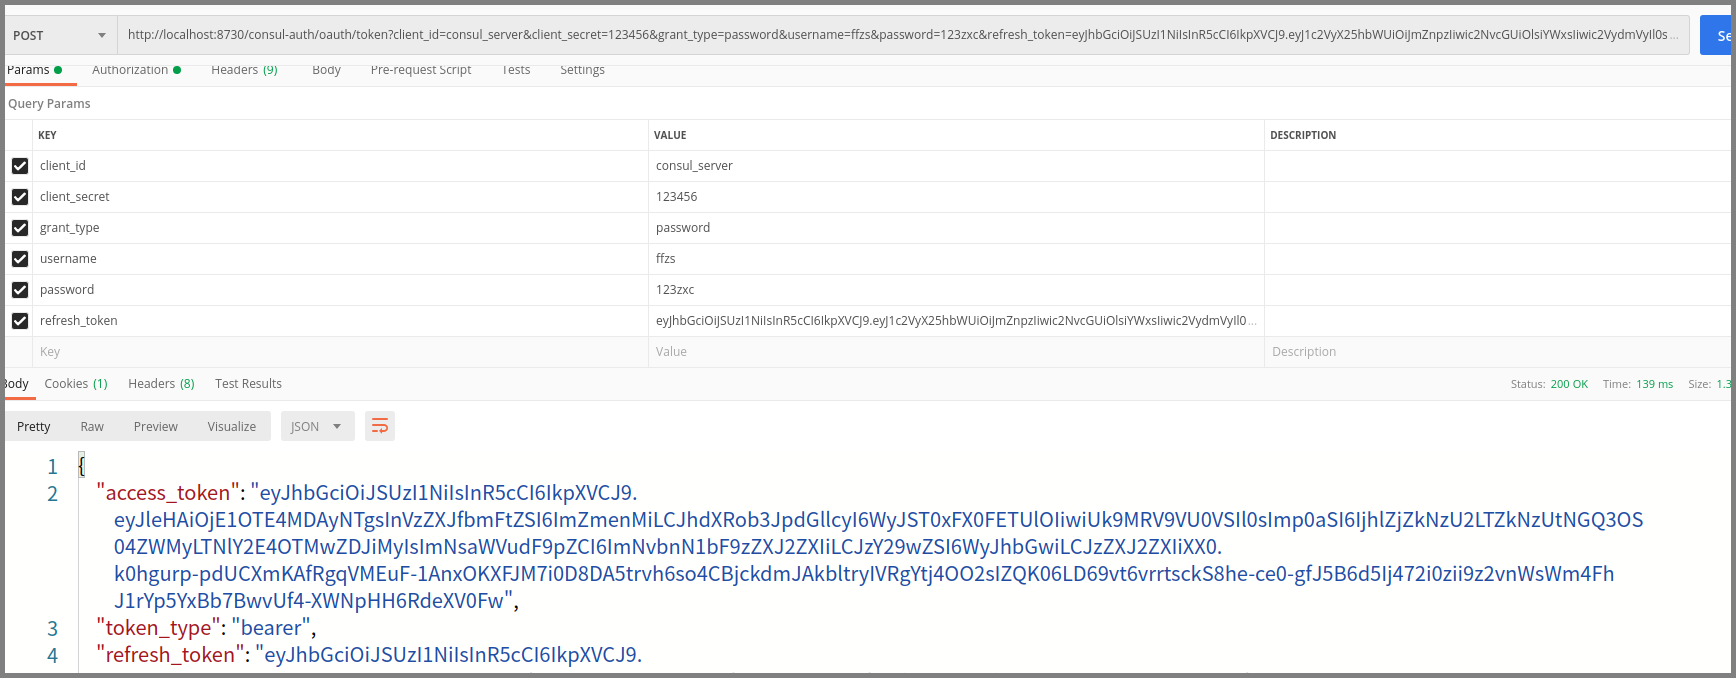Select the Preview view button
The height and width of the screenshot is (678, 1736).
[156, 426]
